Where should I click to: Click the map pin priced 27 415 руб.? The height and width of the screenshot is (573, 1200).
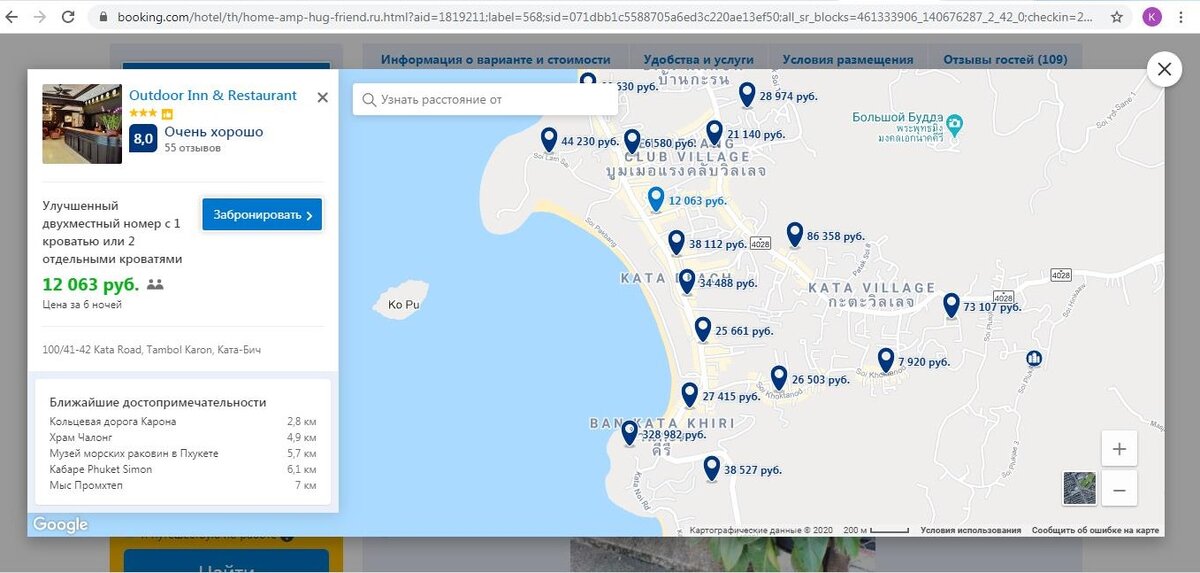[x=690, y=395]
